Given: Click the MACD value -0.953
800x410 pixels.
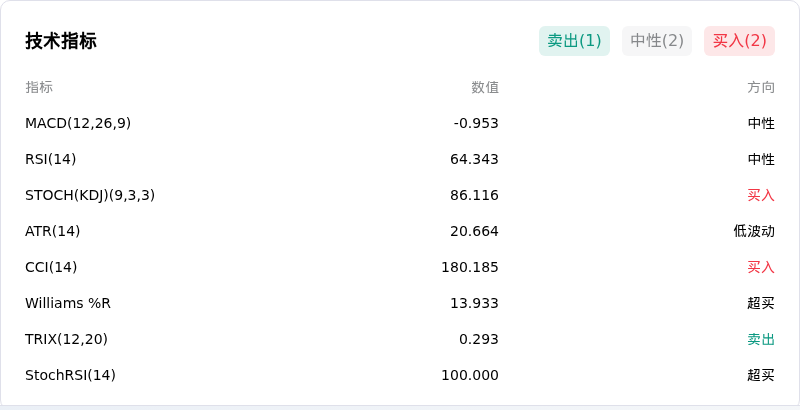Looking at the screenshot, I should point(476,123).
